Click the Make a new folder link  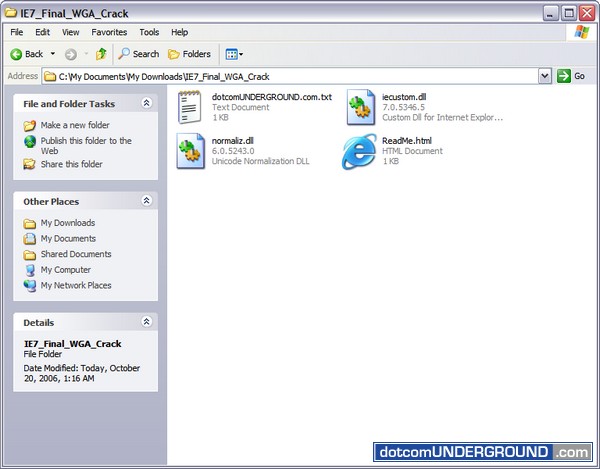point(75,125)
